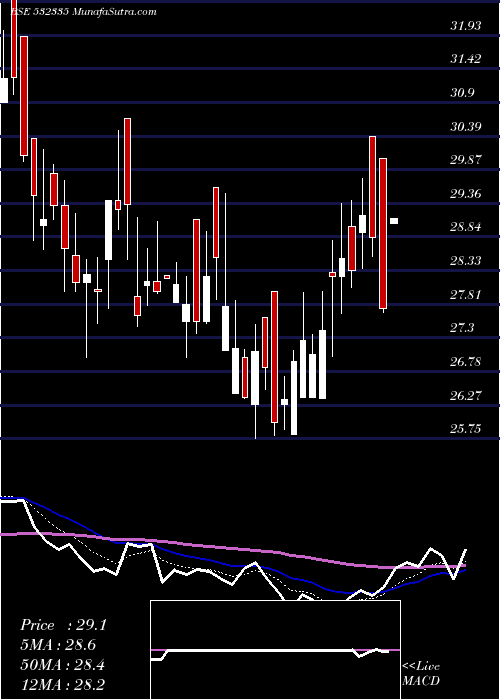Click the 27.81 price axis label
The width and height of the screenshot is (500, 700).
tap(466, 295)
